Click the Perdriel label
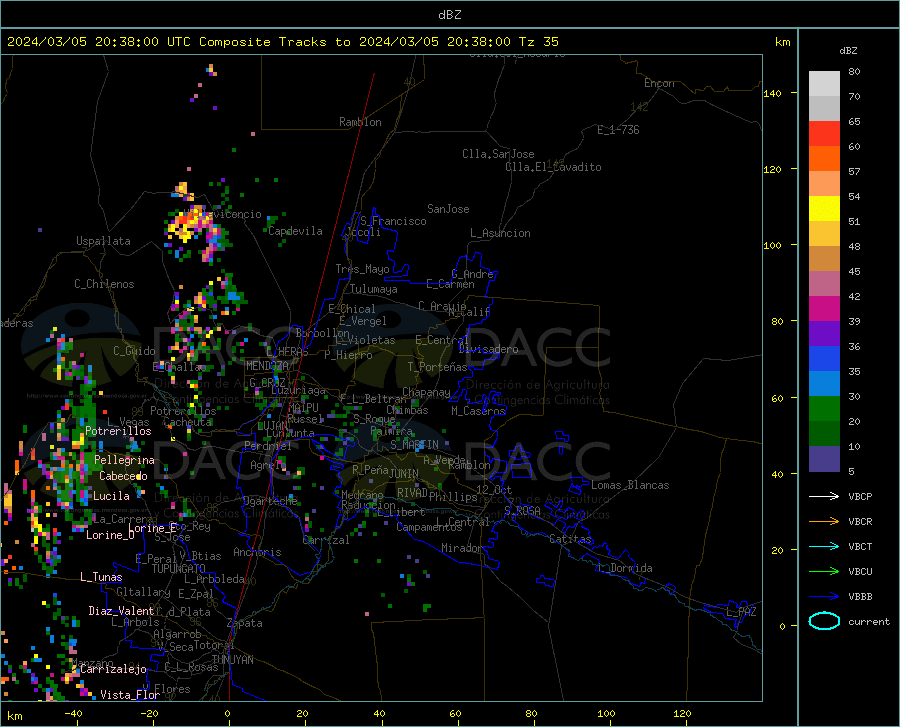900x727 pixels. pyautogui.click(x=268, y=446)
